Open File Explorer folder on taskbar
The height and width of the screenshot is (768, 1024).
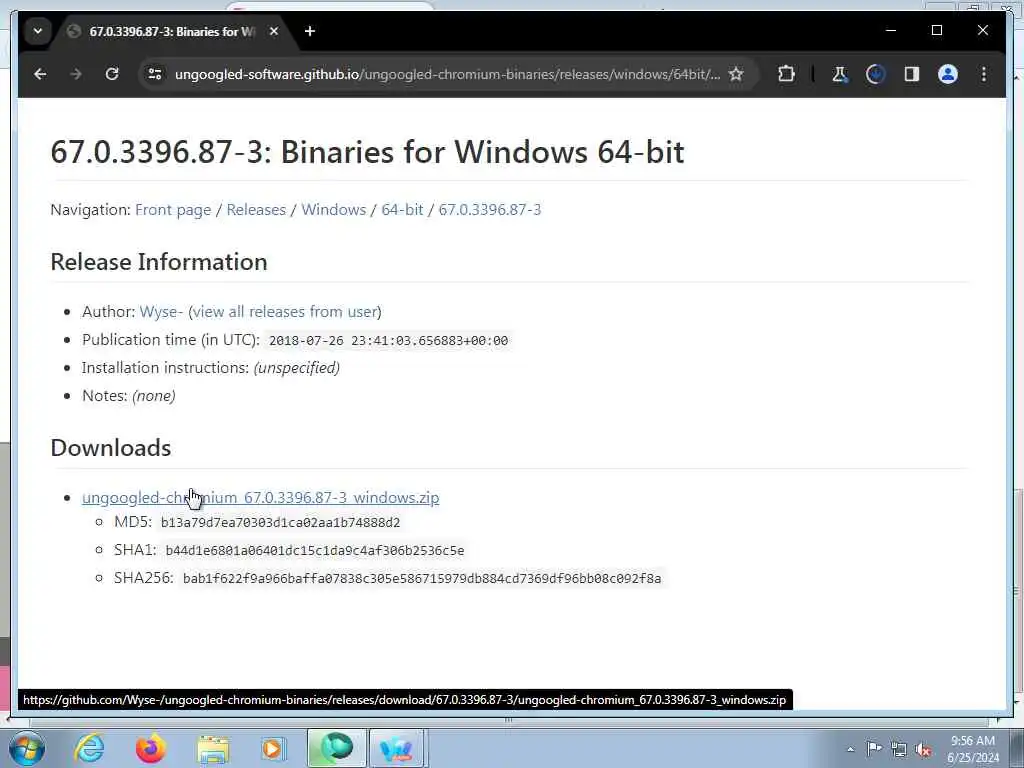[x=213, y=749]
